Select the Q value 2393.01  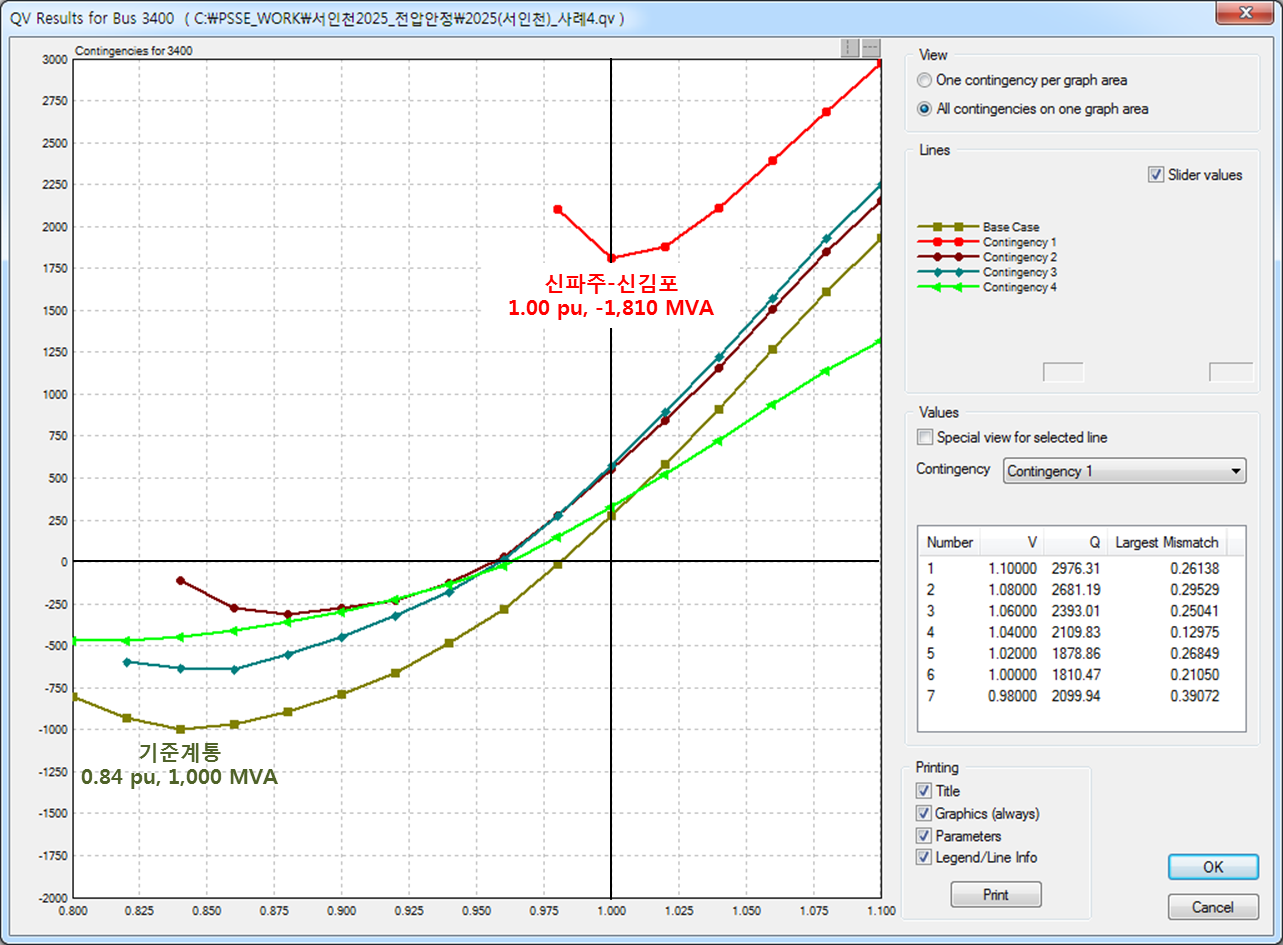(x=1076, y=611)
